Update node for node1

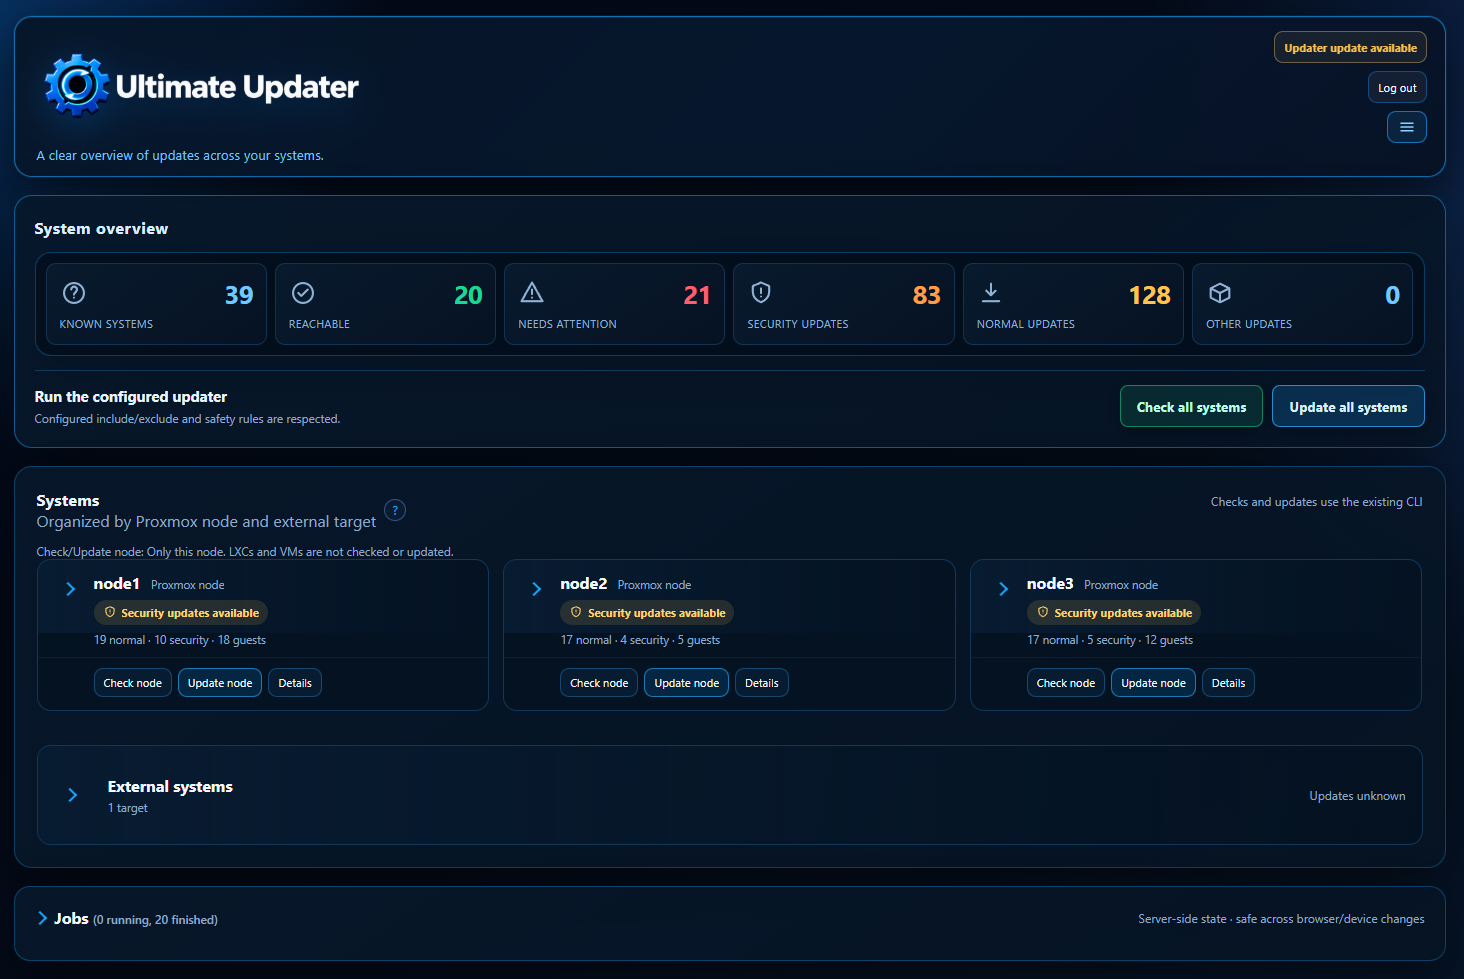pyautogui.click(x=220, y=683)
